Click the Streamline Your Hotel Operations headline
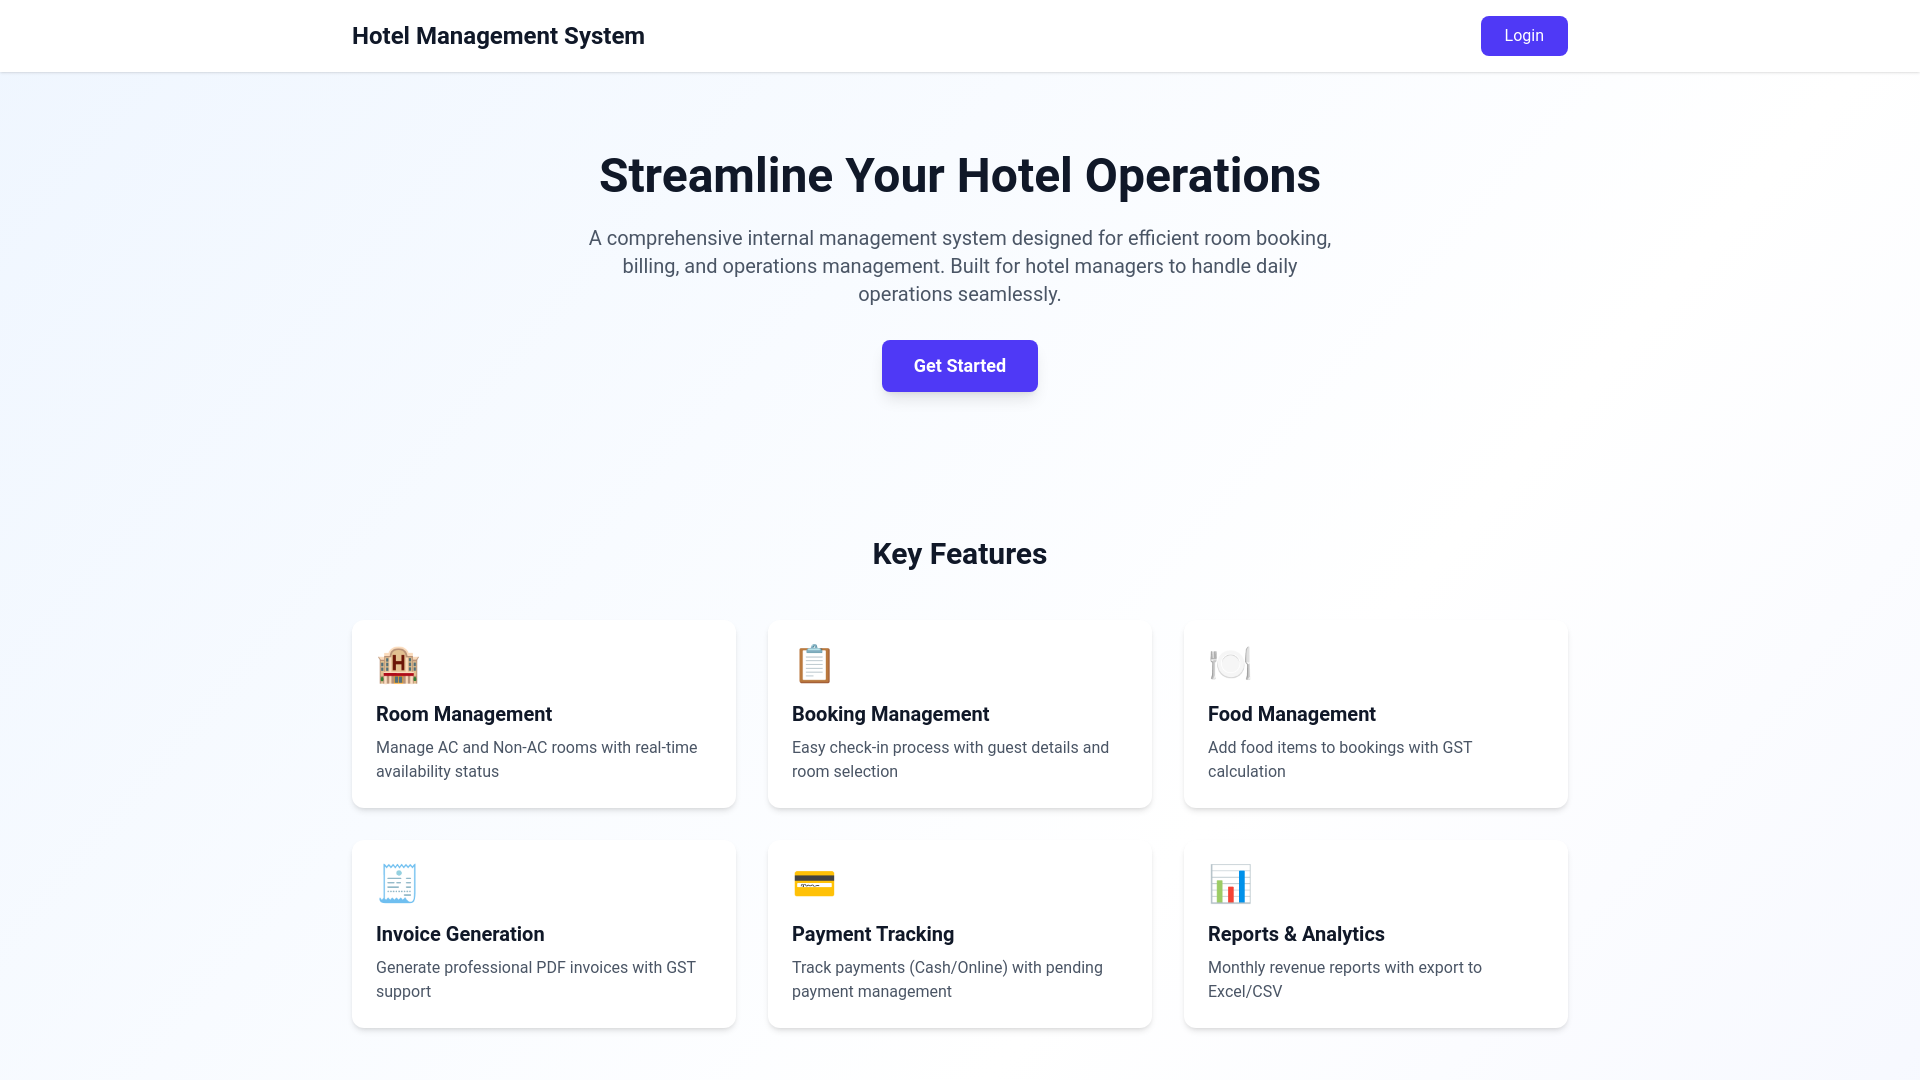The image size is (1920, 1080). pos(960,176)
